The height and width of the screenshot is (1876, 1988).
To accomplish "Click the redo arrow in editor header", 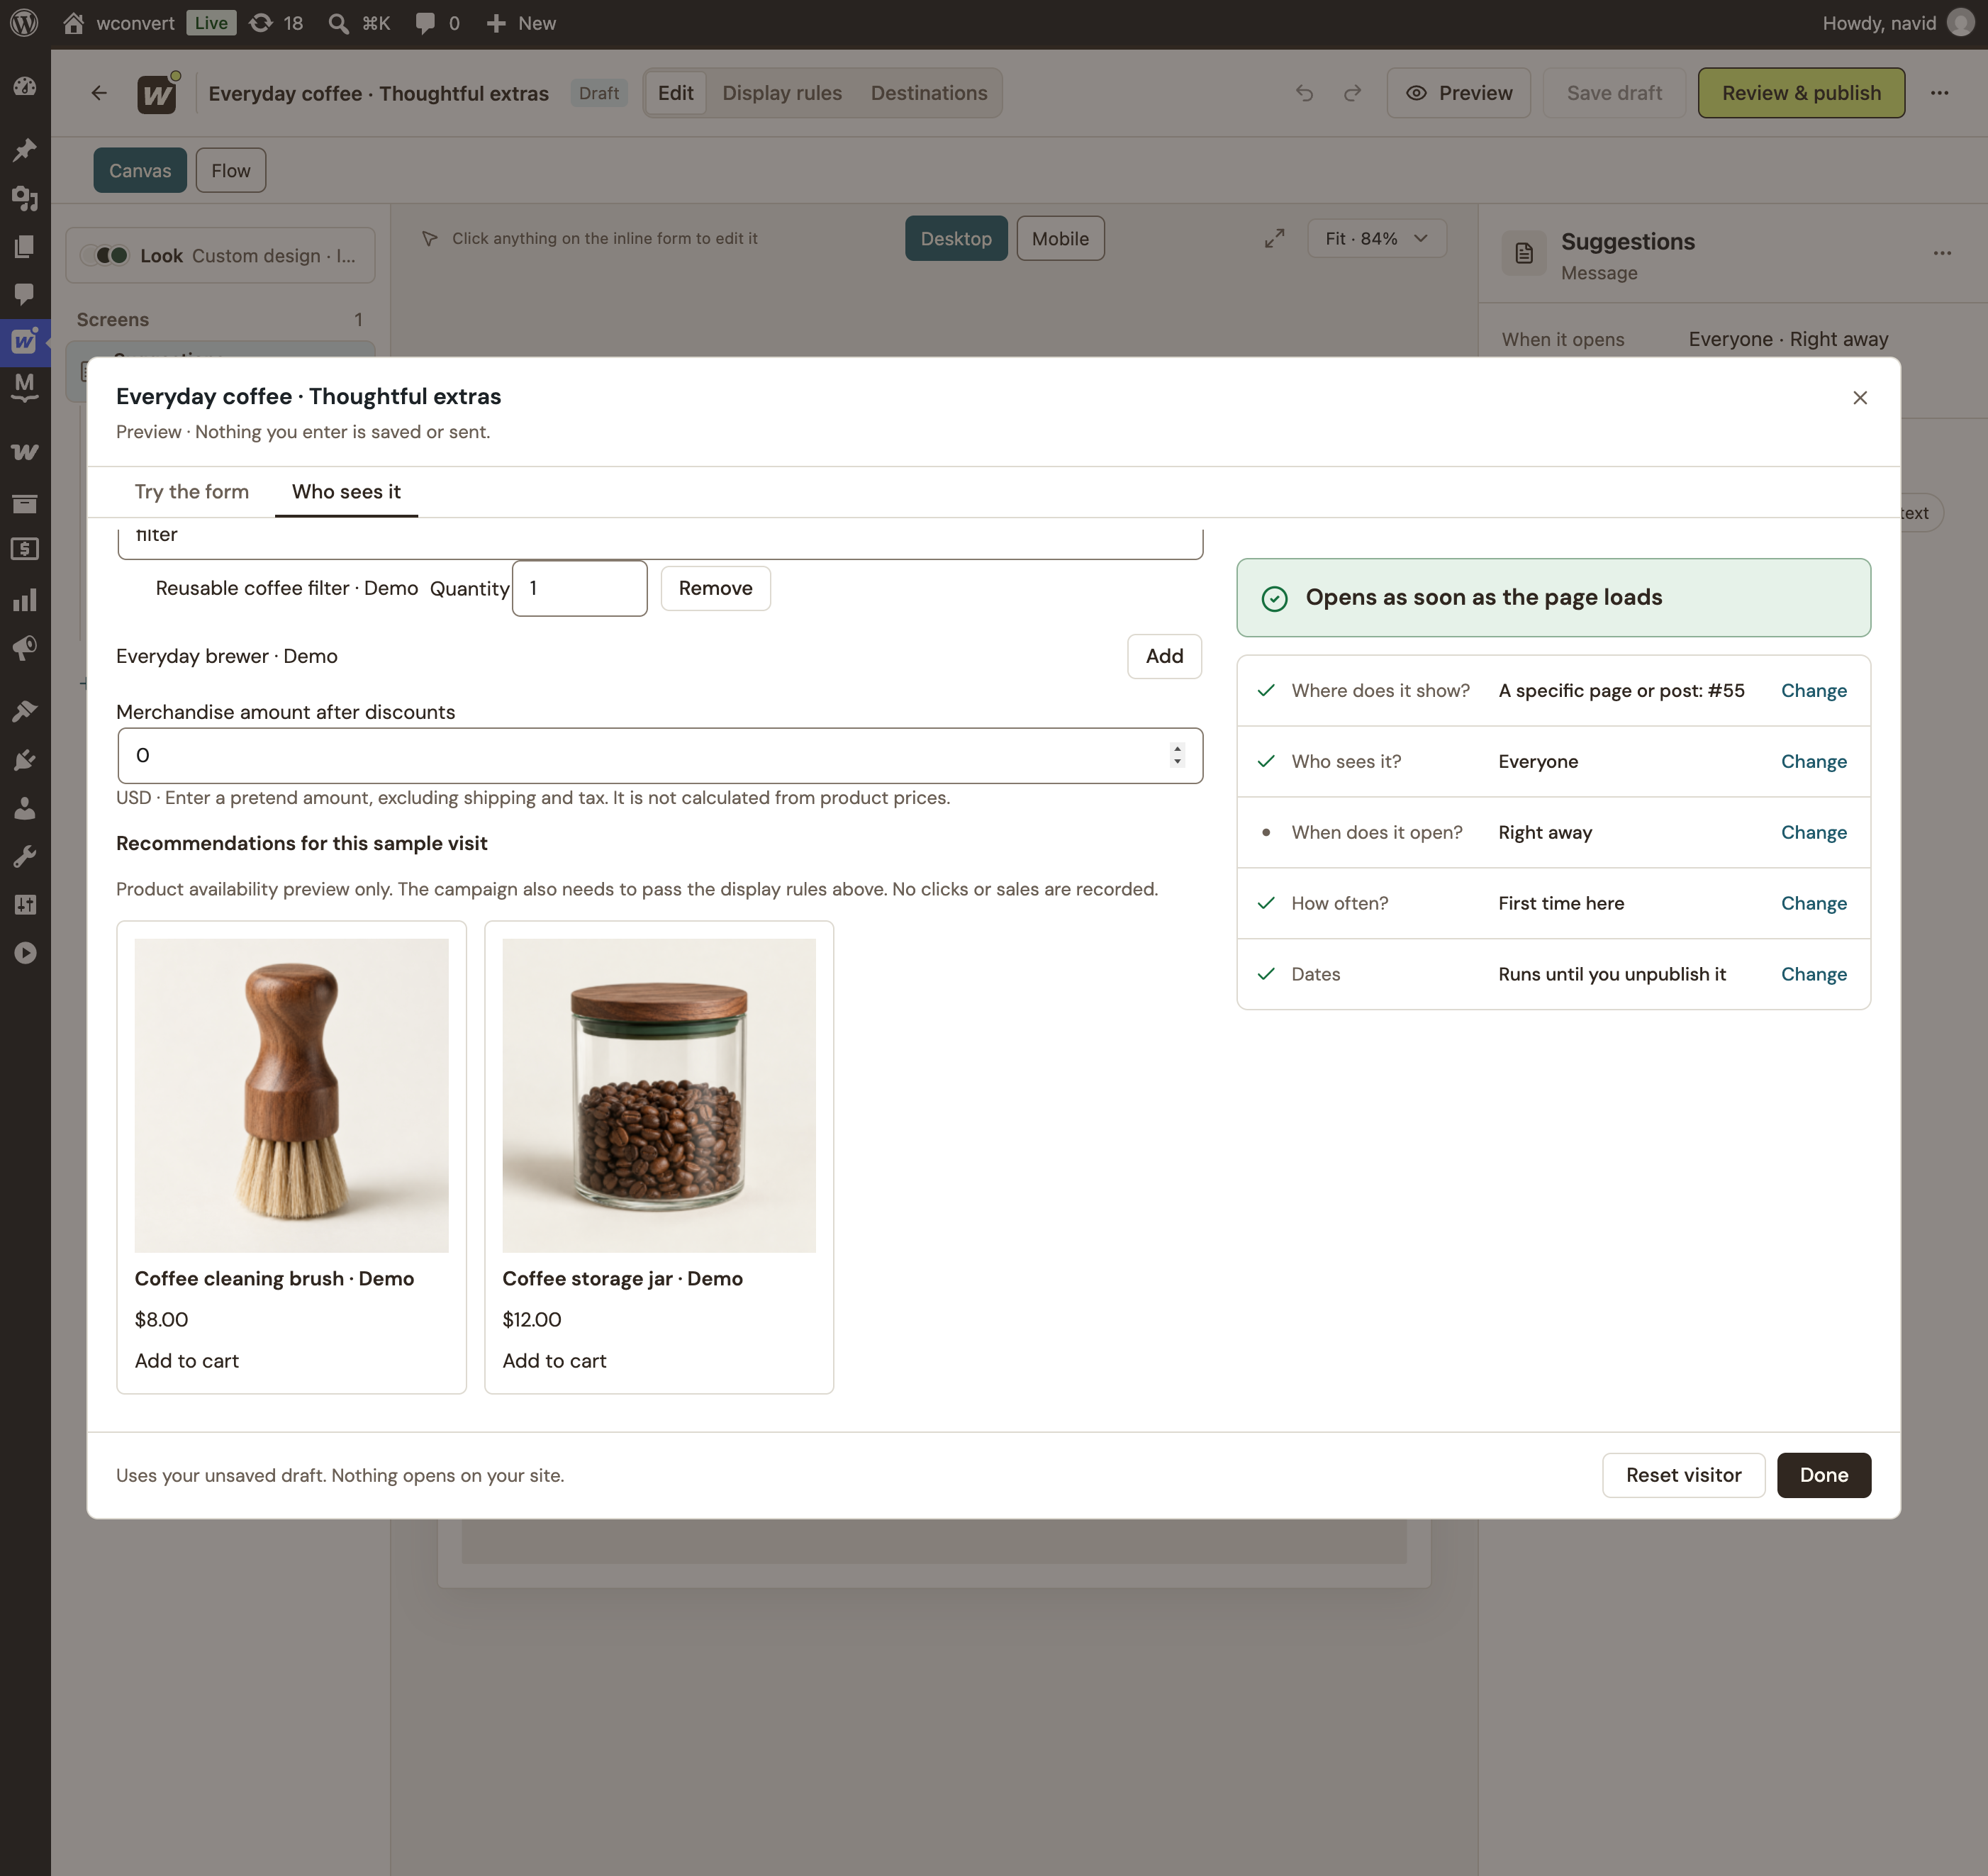I will click(x=1352, y=93).
